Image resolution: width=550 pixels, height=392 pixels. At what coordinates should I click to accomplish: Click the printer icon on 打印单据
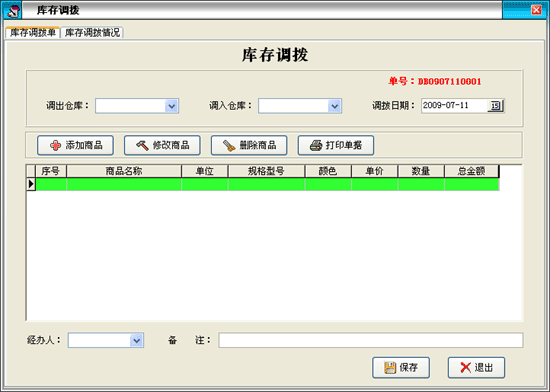(x=316, y=145)
